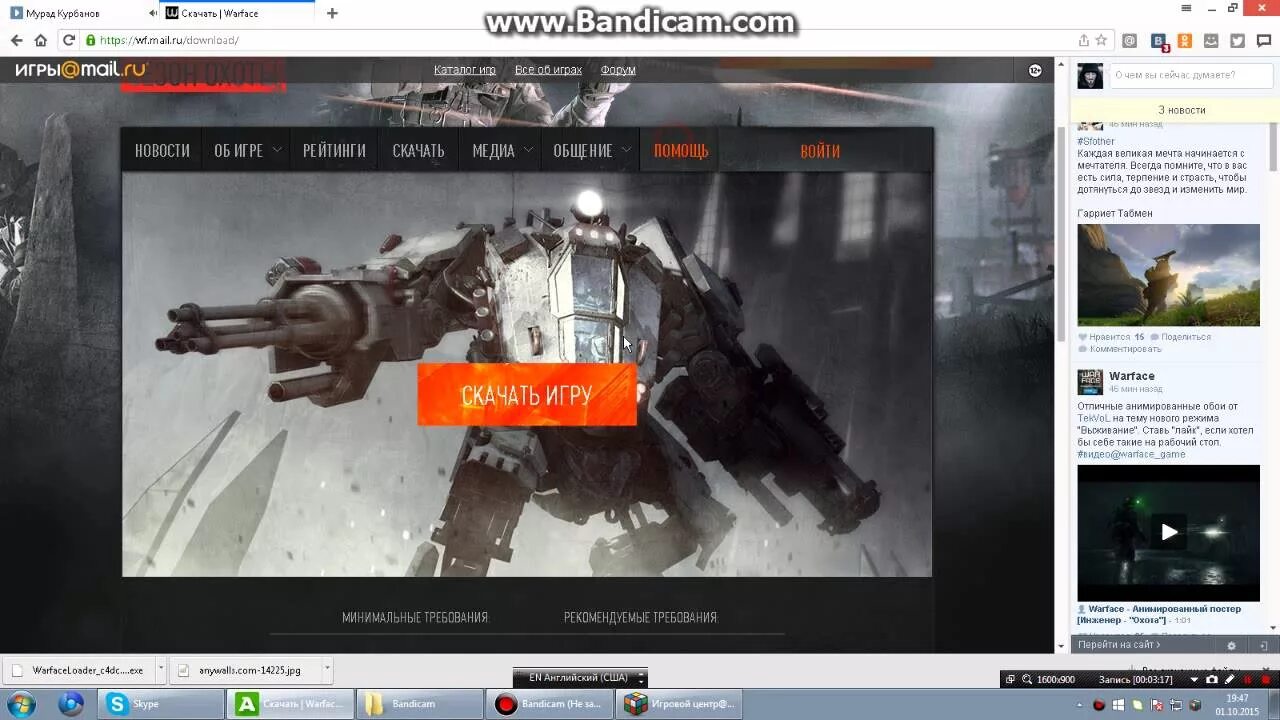The height and width of the screenshot is (720, 1280).
Task: Click the sidebar logout door icon
Action: pyautogui.click(x=1265, y=646)
